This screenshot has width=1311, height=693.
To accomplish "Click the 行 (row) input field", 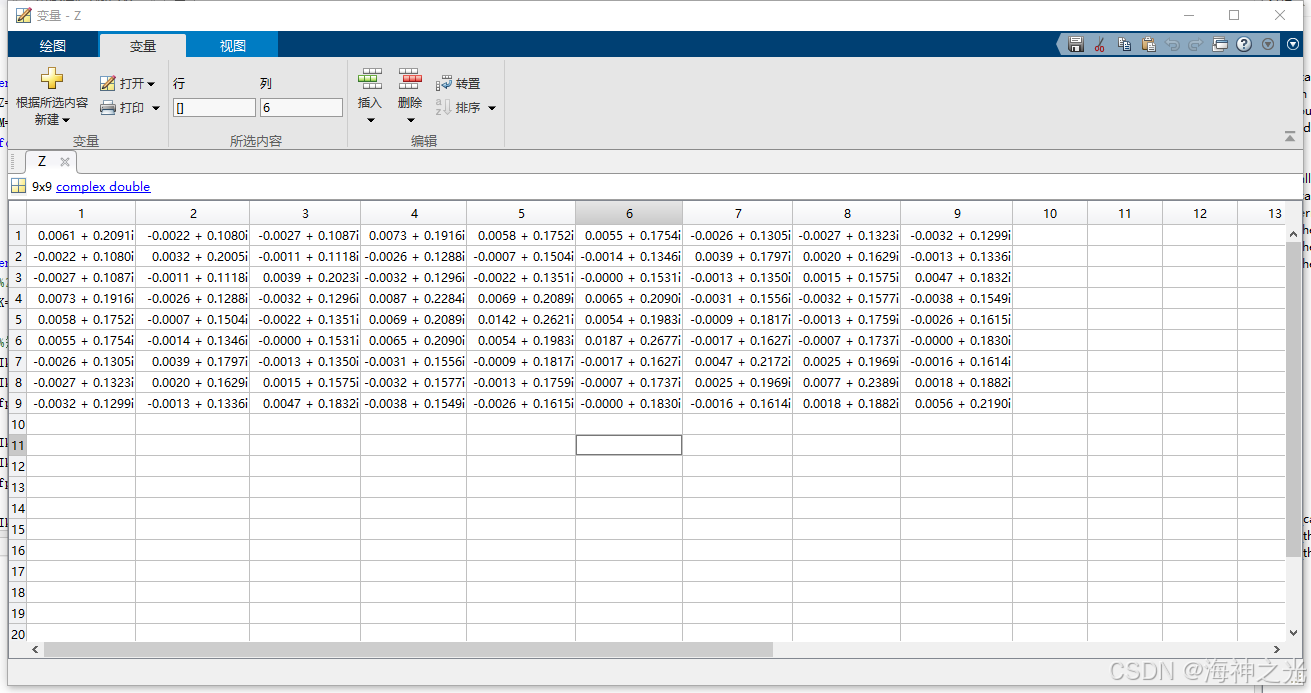I will click(214, 108).
